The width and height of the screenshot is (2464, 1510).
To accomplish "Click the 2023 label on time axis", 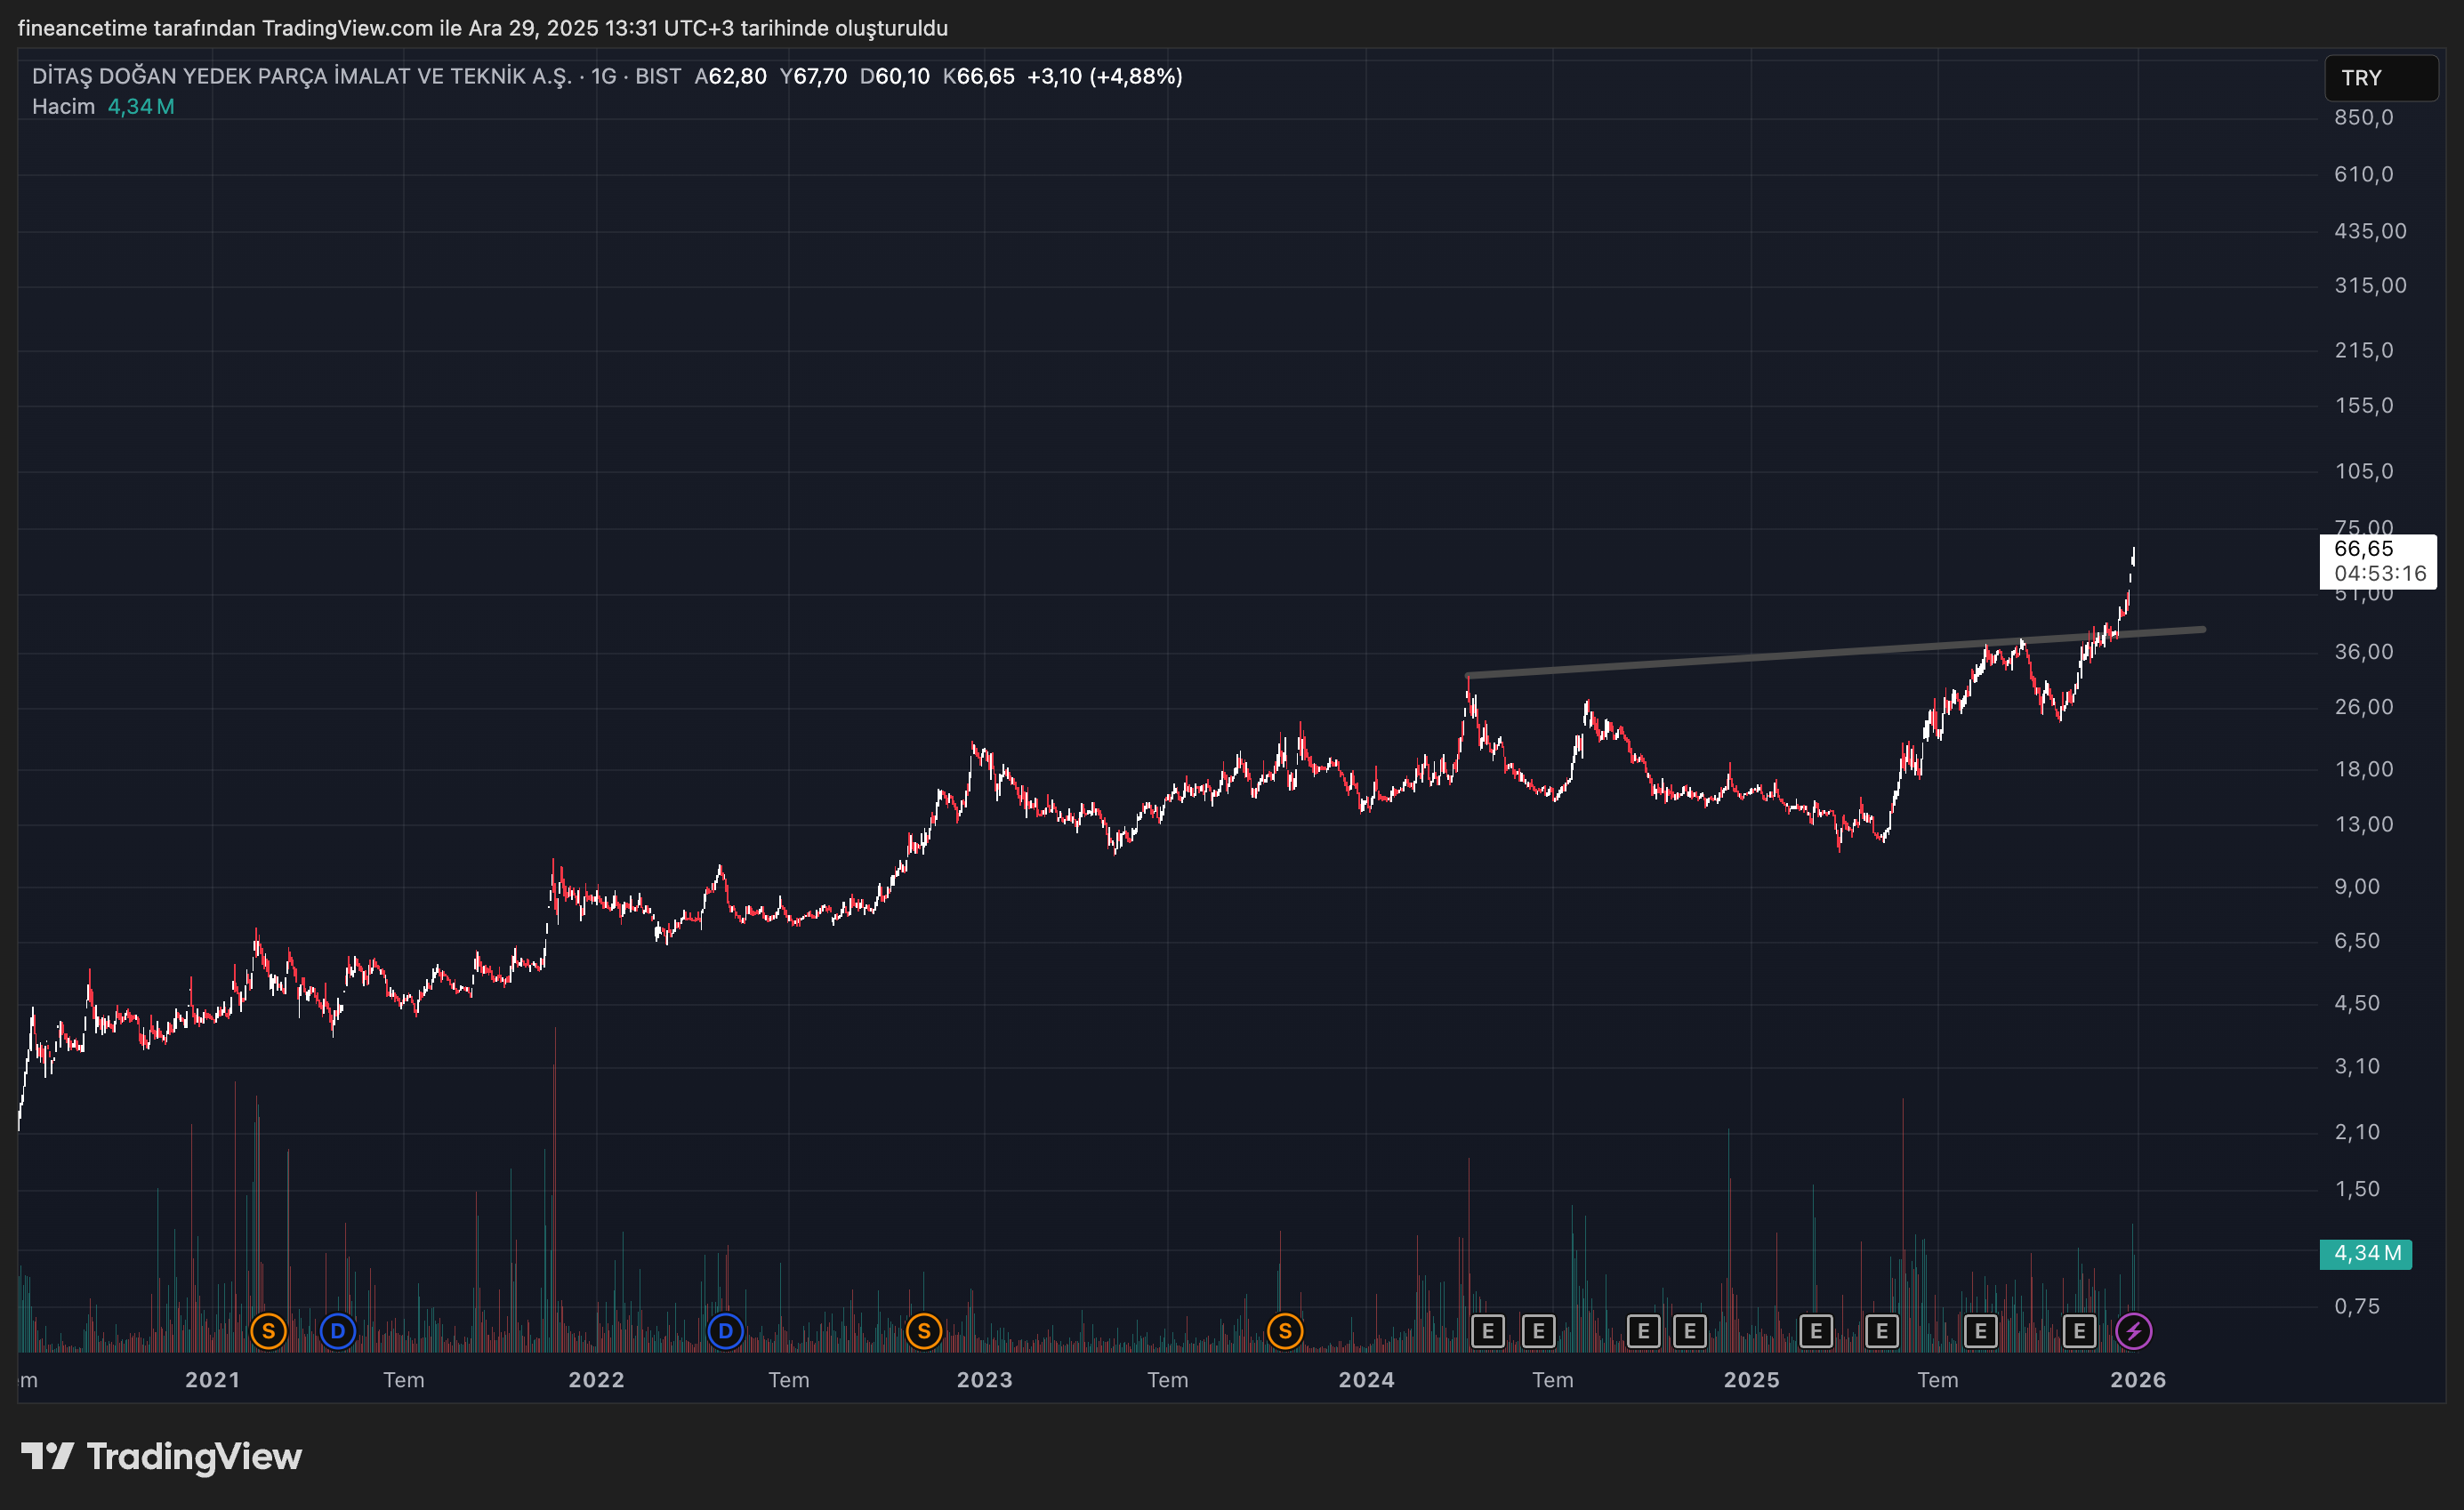I will pos(984,1380).
